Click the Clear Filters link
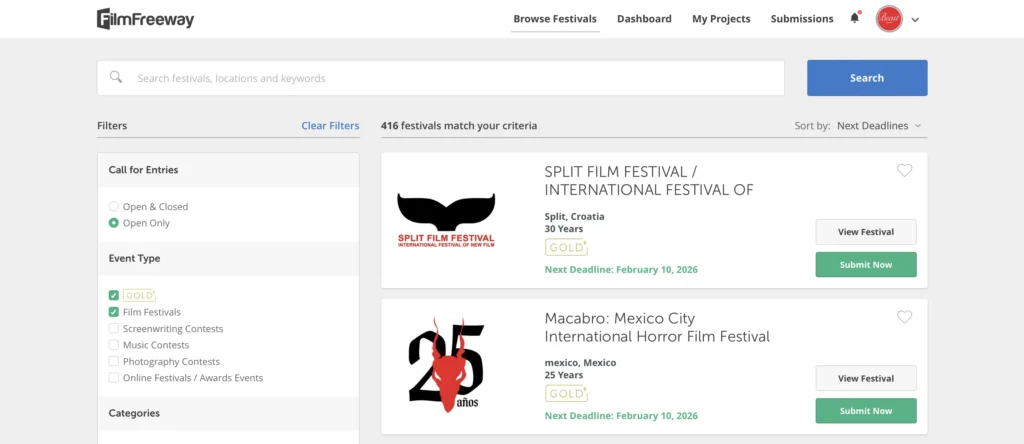This screenshot has width=1024, height=444. coord(330,126)
